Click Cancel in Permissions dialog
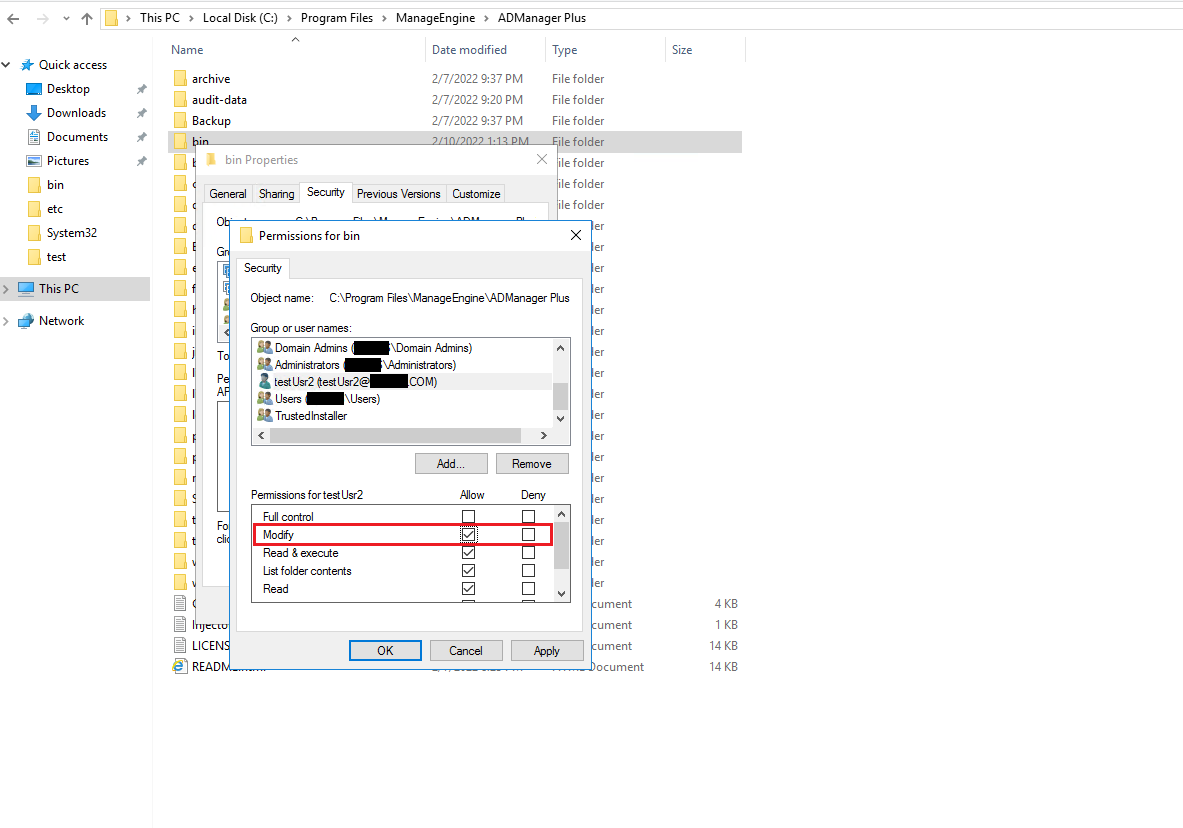 click(x=466, y=651)
